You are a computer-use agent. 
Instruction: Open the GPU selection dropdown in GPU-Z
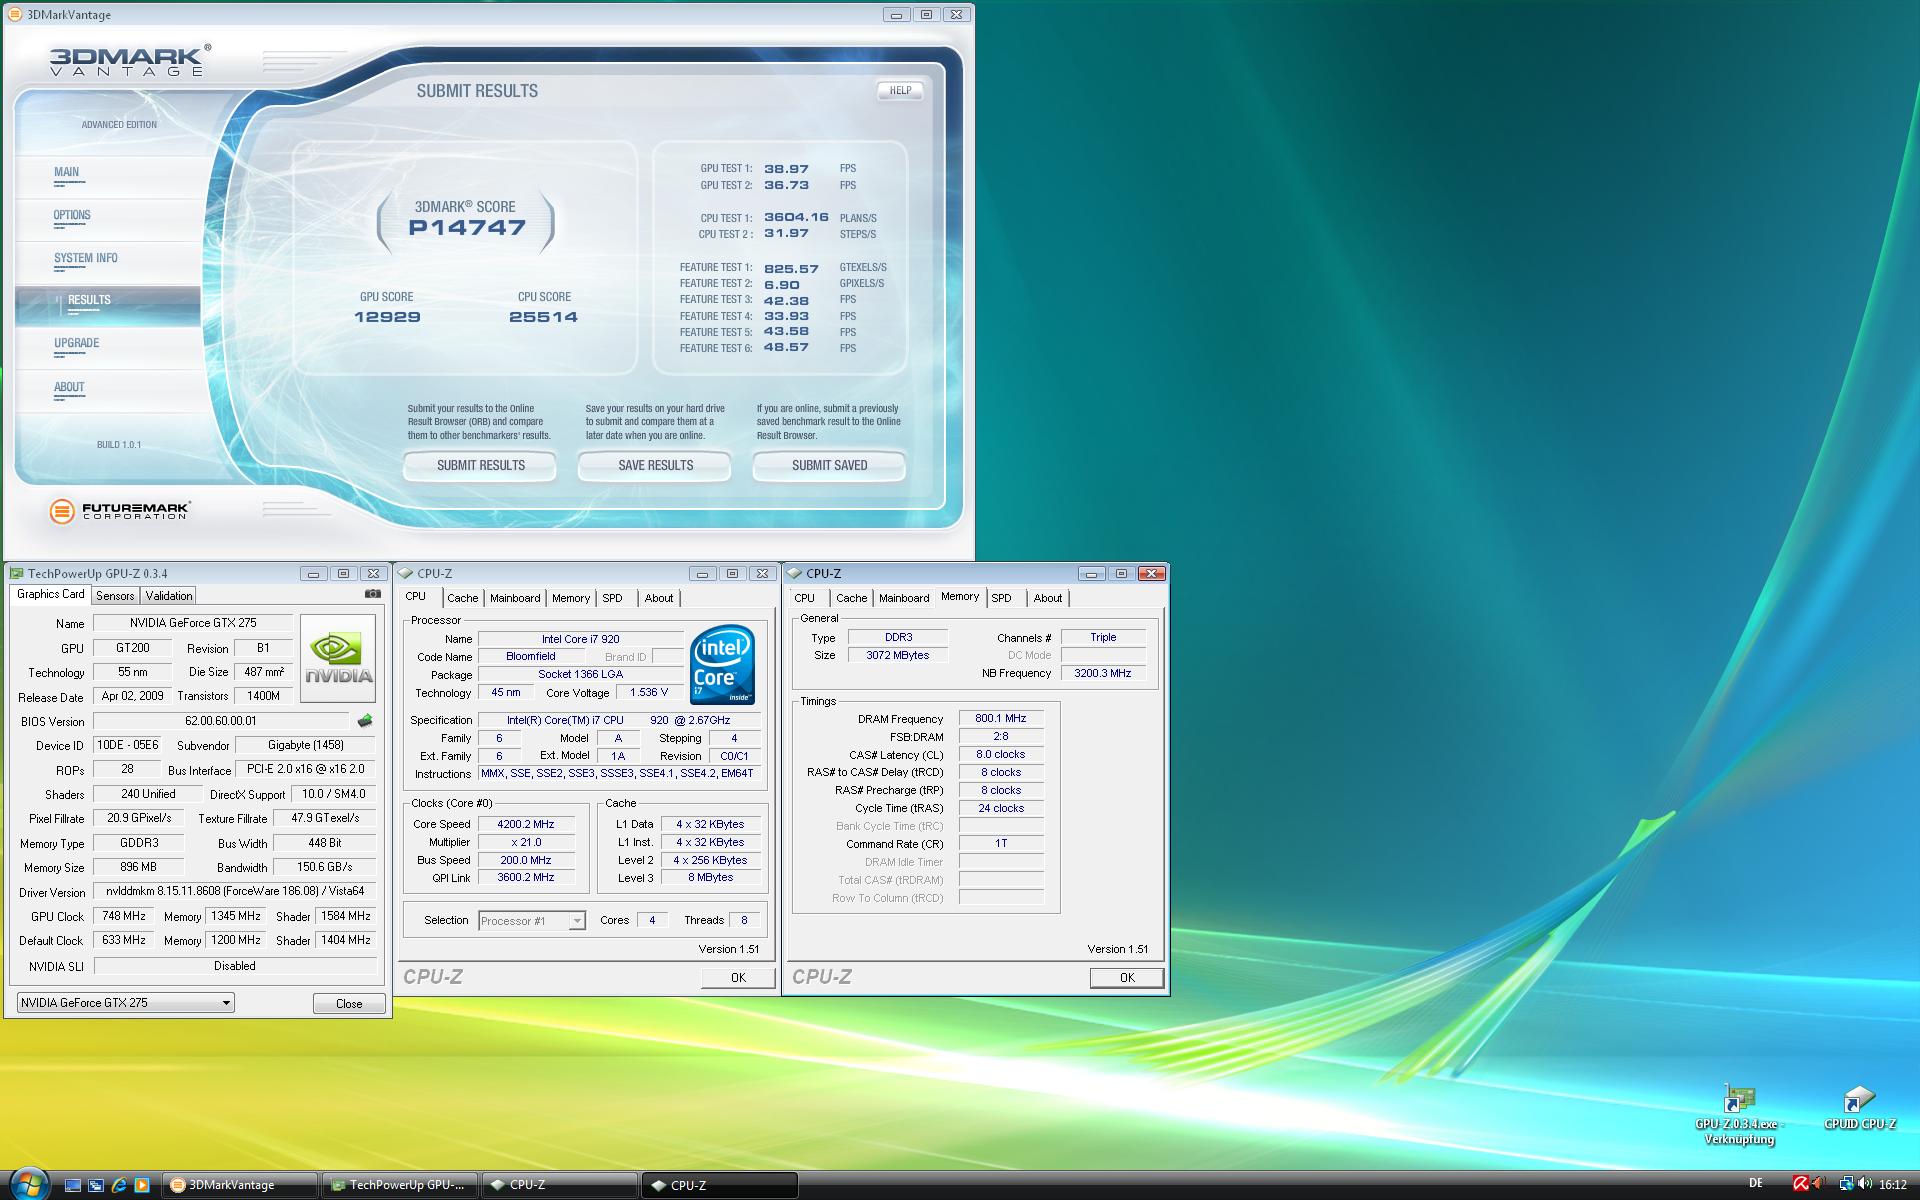[226, 1003]
